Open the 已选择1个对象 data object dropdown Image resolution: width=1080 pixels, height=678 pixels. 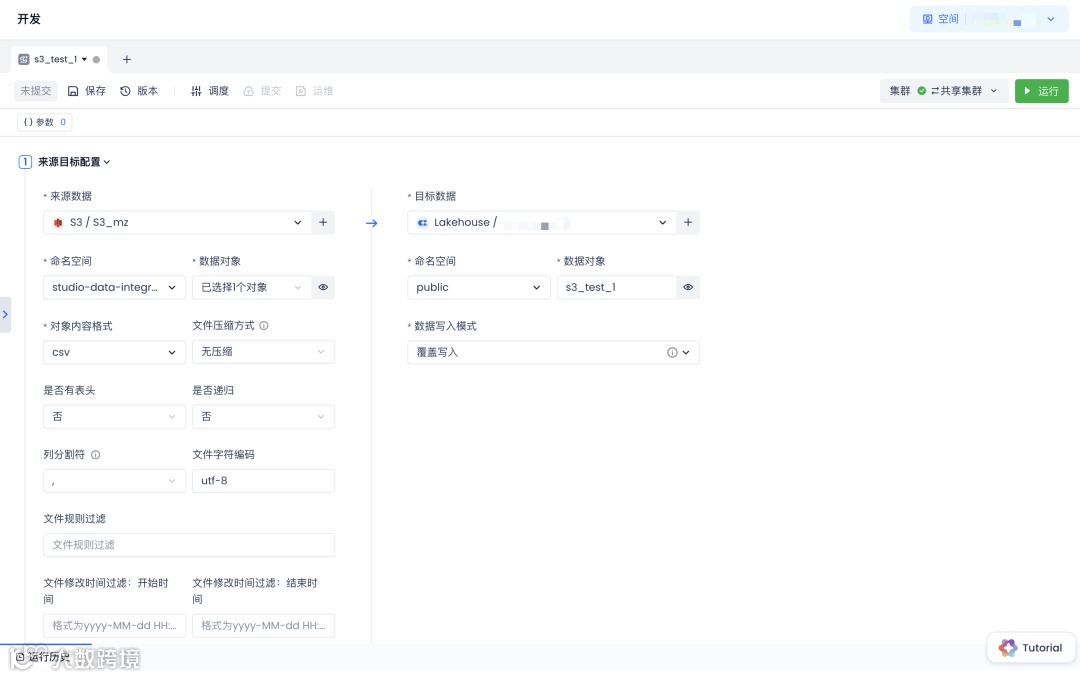[251, 287]
